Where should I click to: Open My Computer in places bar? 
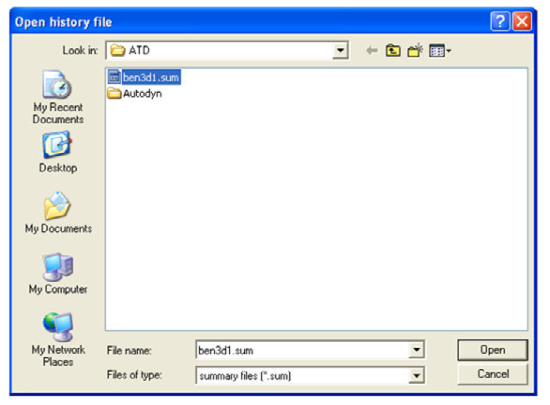[x=58, y=274]
